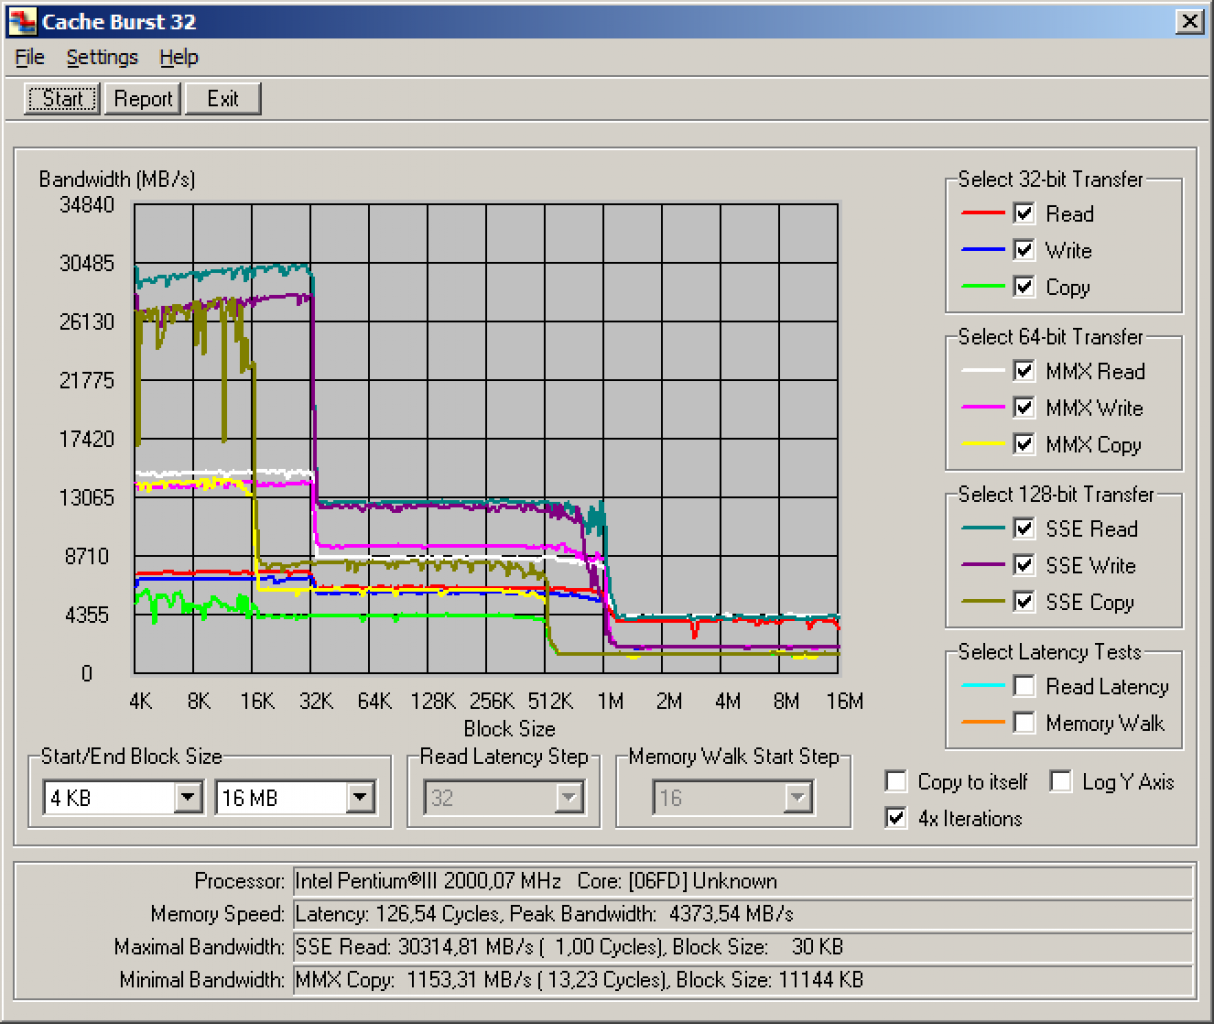Open the end block size 16 MB dropdown

361,797
